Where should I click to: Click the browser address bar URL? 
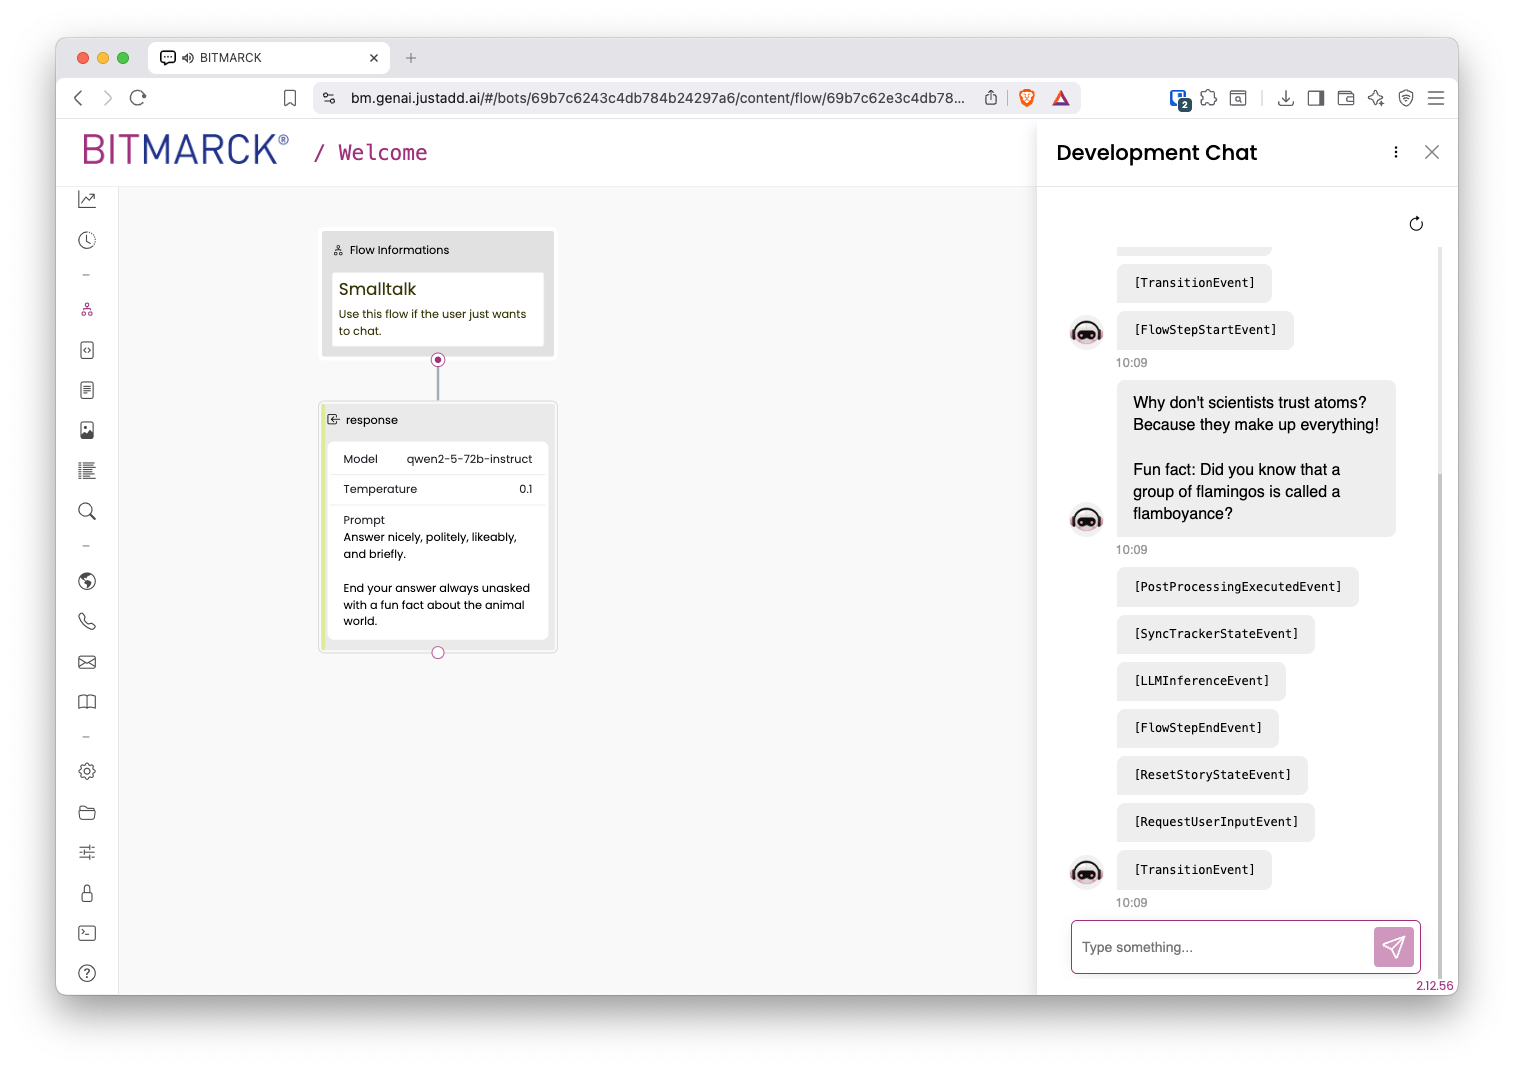657,98
